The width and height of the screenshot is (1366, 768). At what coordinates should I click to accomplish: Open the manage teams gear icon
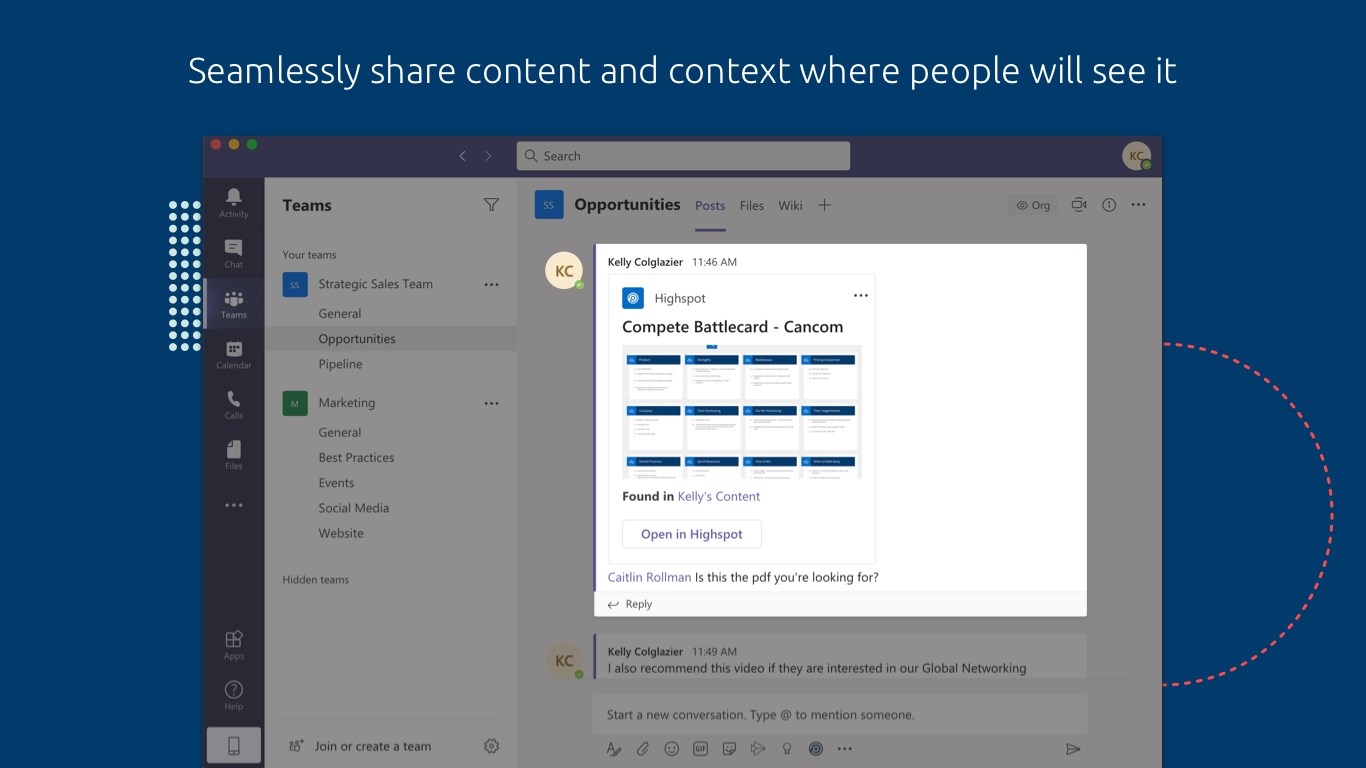tap(491, 746)
